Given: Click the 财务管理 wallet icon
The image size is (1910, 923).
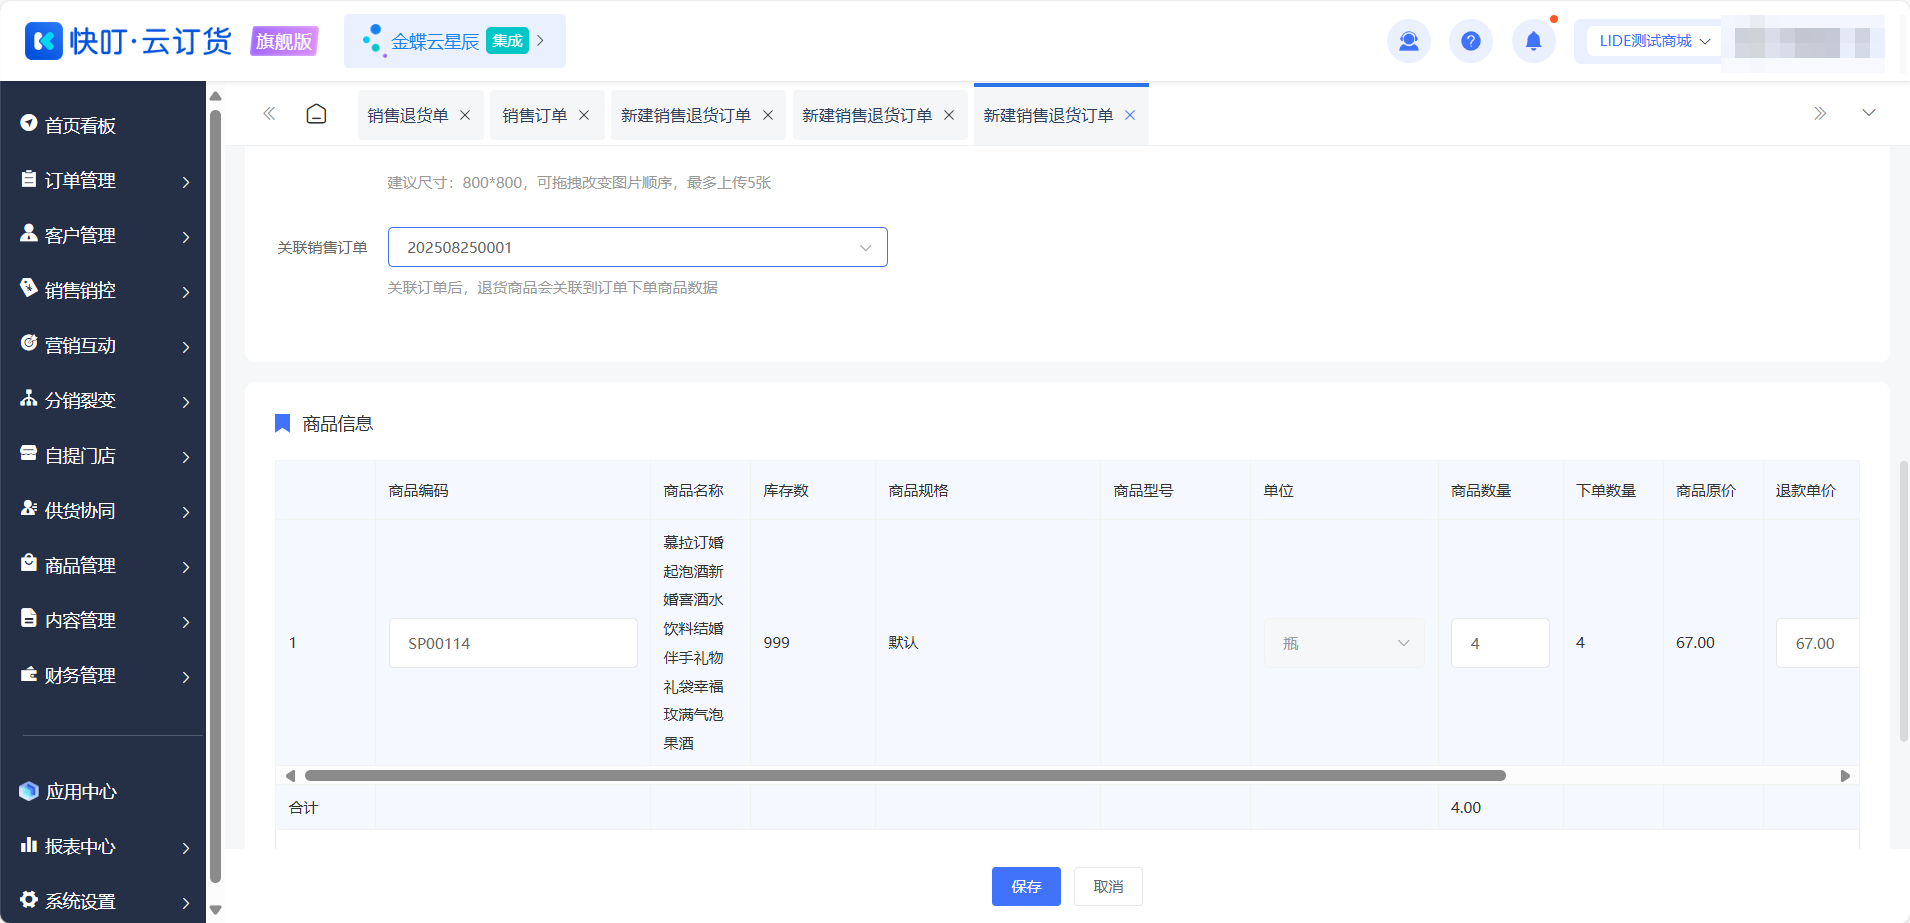Looking at the screenshot, I should click(x=29, y=674).
